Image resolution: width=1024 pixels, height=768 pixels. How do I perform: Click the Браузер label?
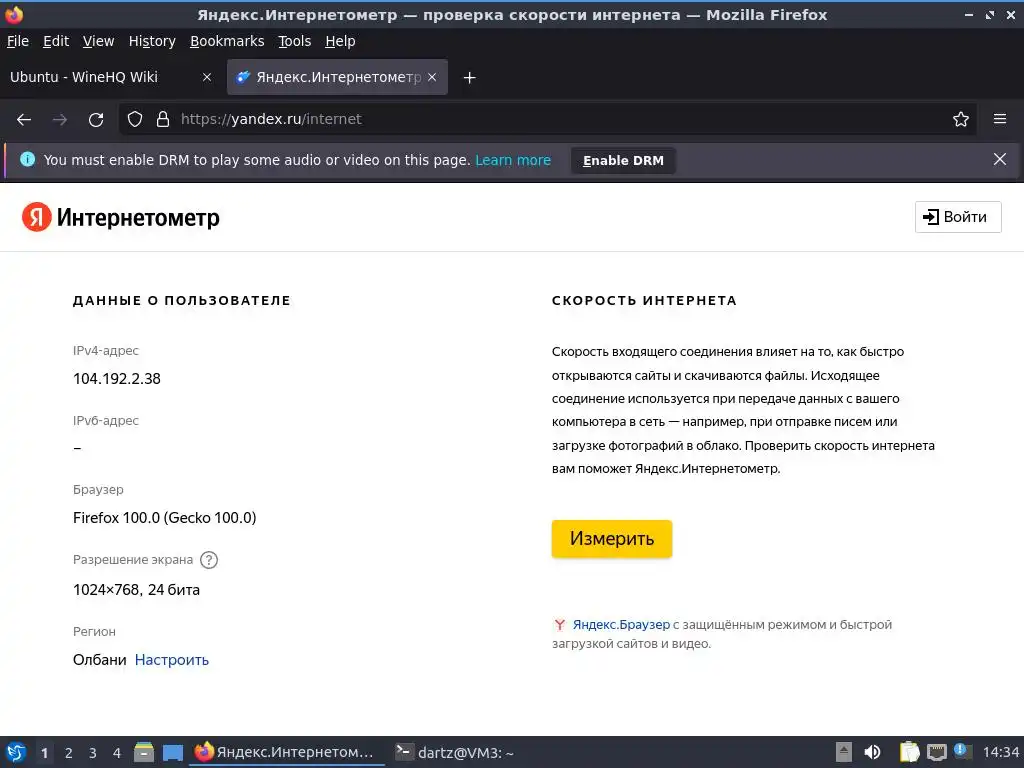(x=99, y=490)
